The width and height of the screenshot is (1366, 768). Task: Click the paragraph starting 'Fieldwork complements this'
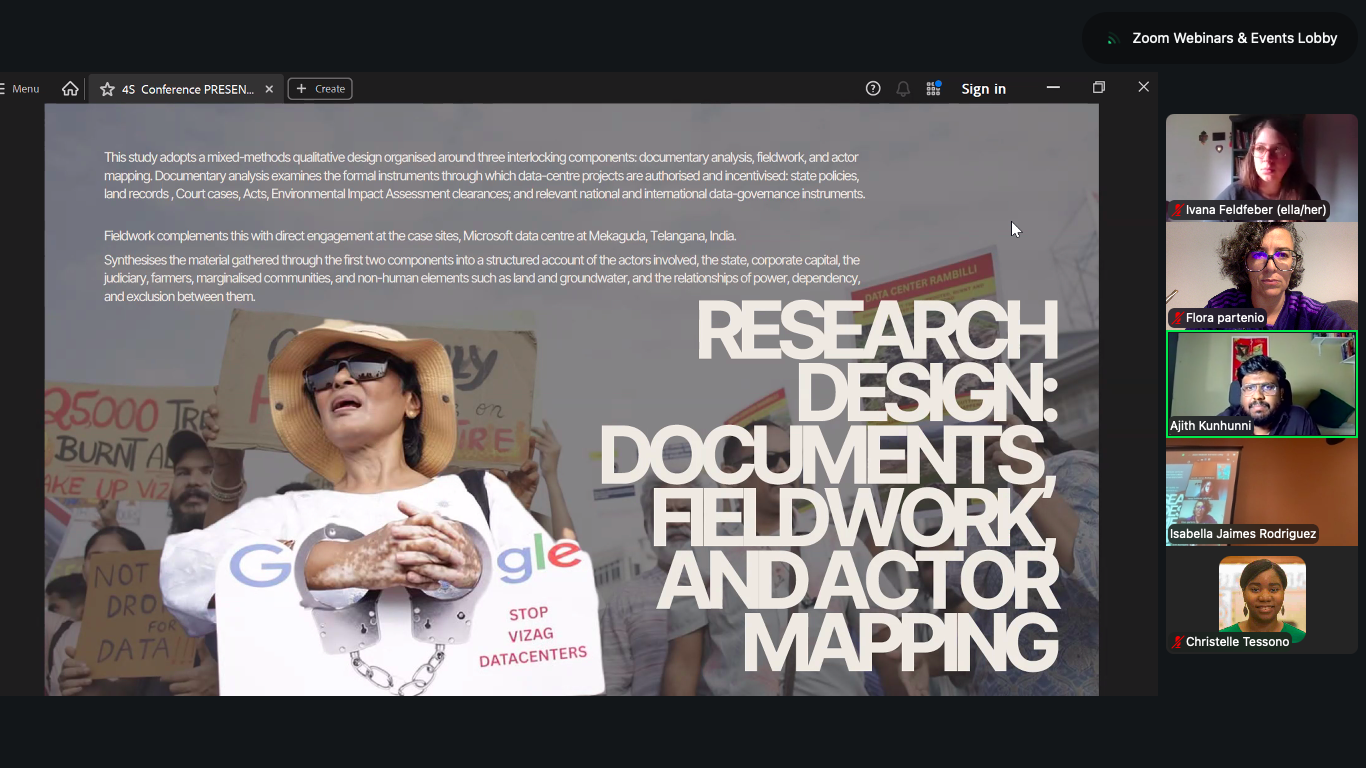[420, 236]
